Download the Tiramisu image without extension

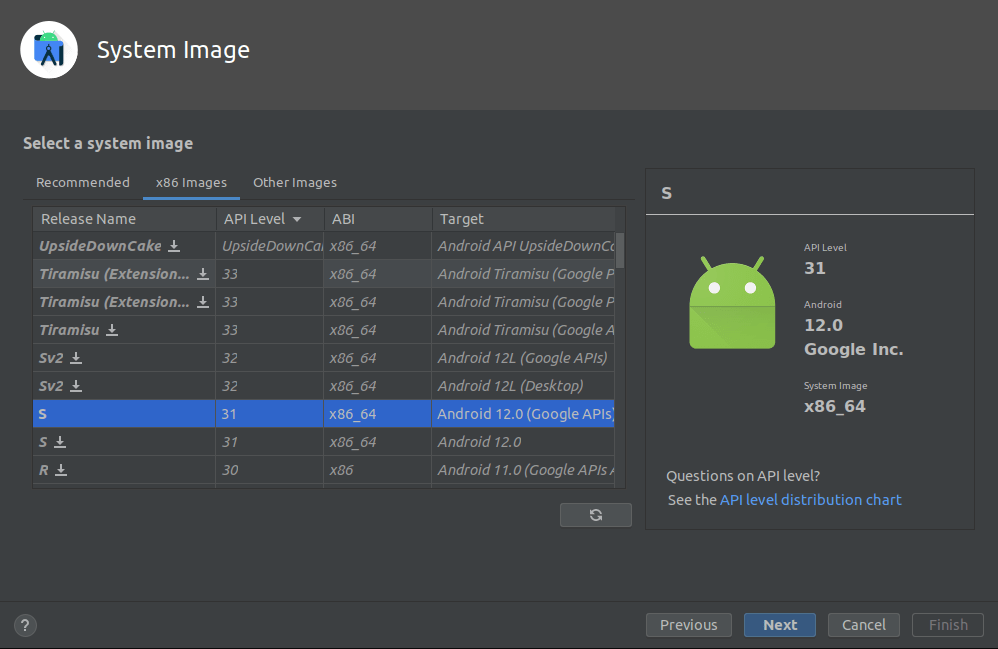pyautogui.click(x=112, y=330)
